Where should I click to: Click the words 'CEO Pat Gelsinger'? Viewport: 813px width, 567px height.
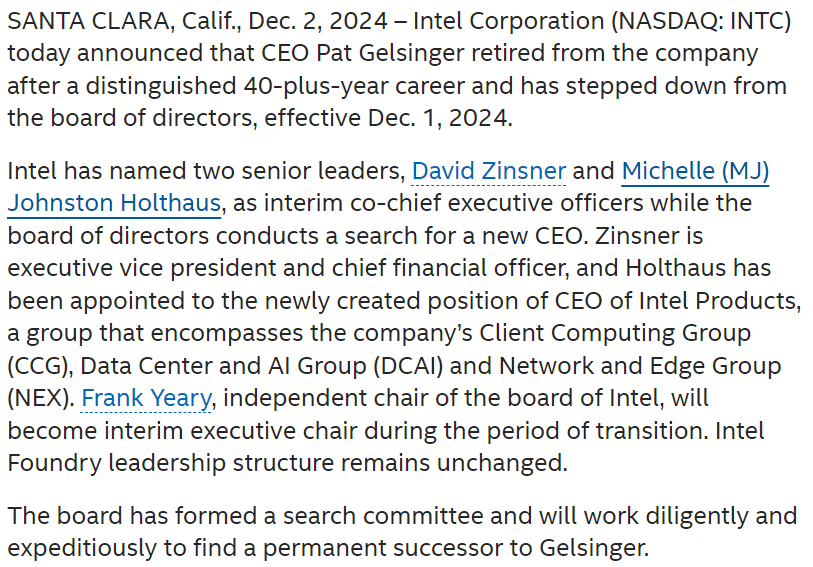(362, 54)
